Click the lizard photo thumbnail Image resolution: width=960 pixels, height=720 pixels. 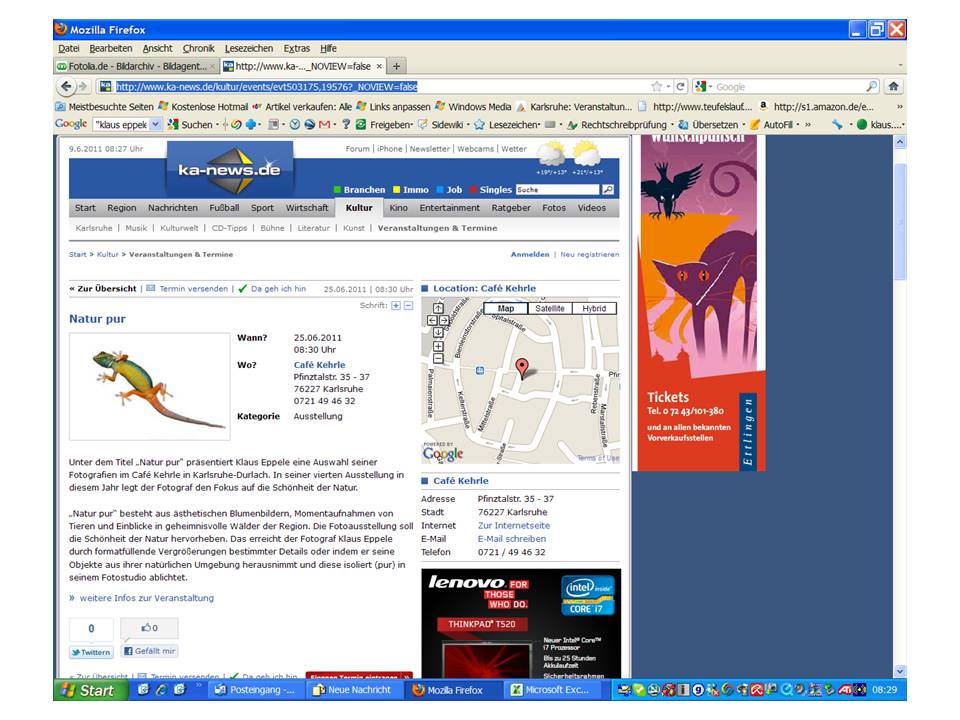tap(149, 387)
